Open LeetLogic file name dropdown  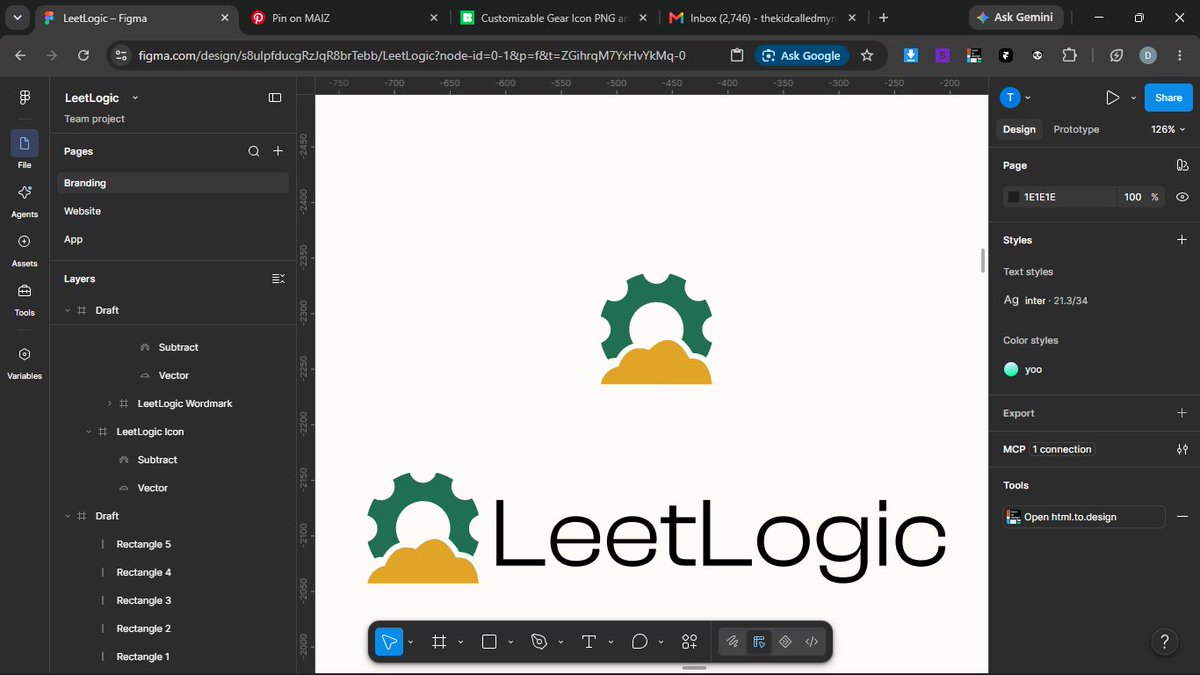(x=135, y=98)
